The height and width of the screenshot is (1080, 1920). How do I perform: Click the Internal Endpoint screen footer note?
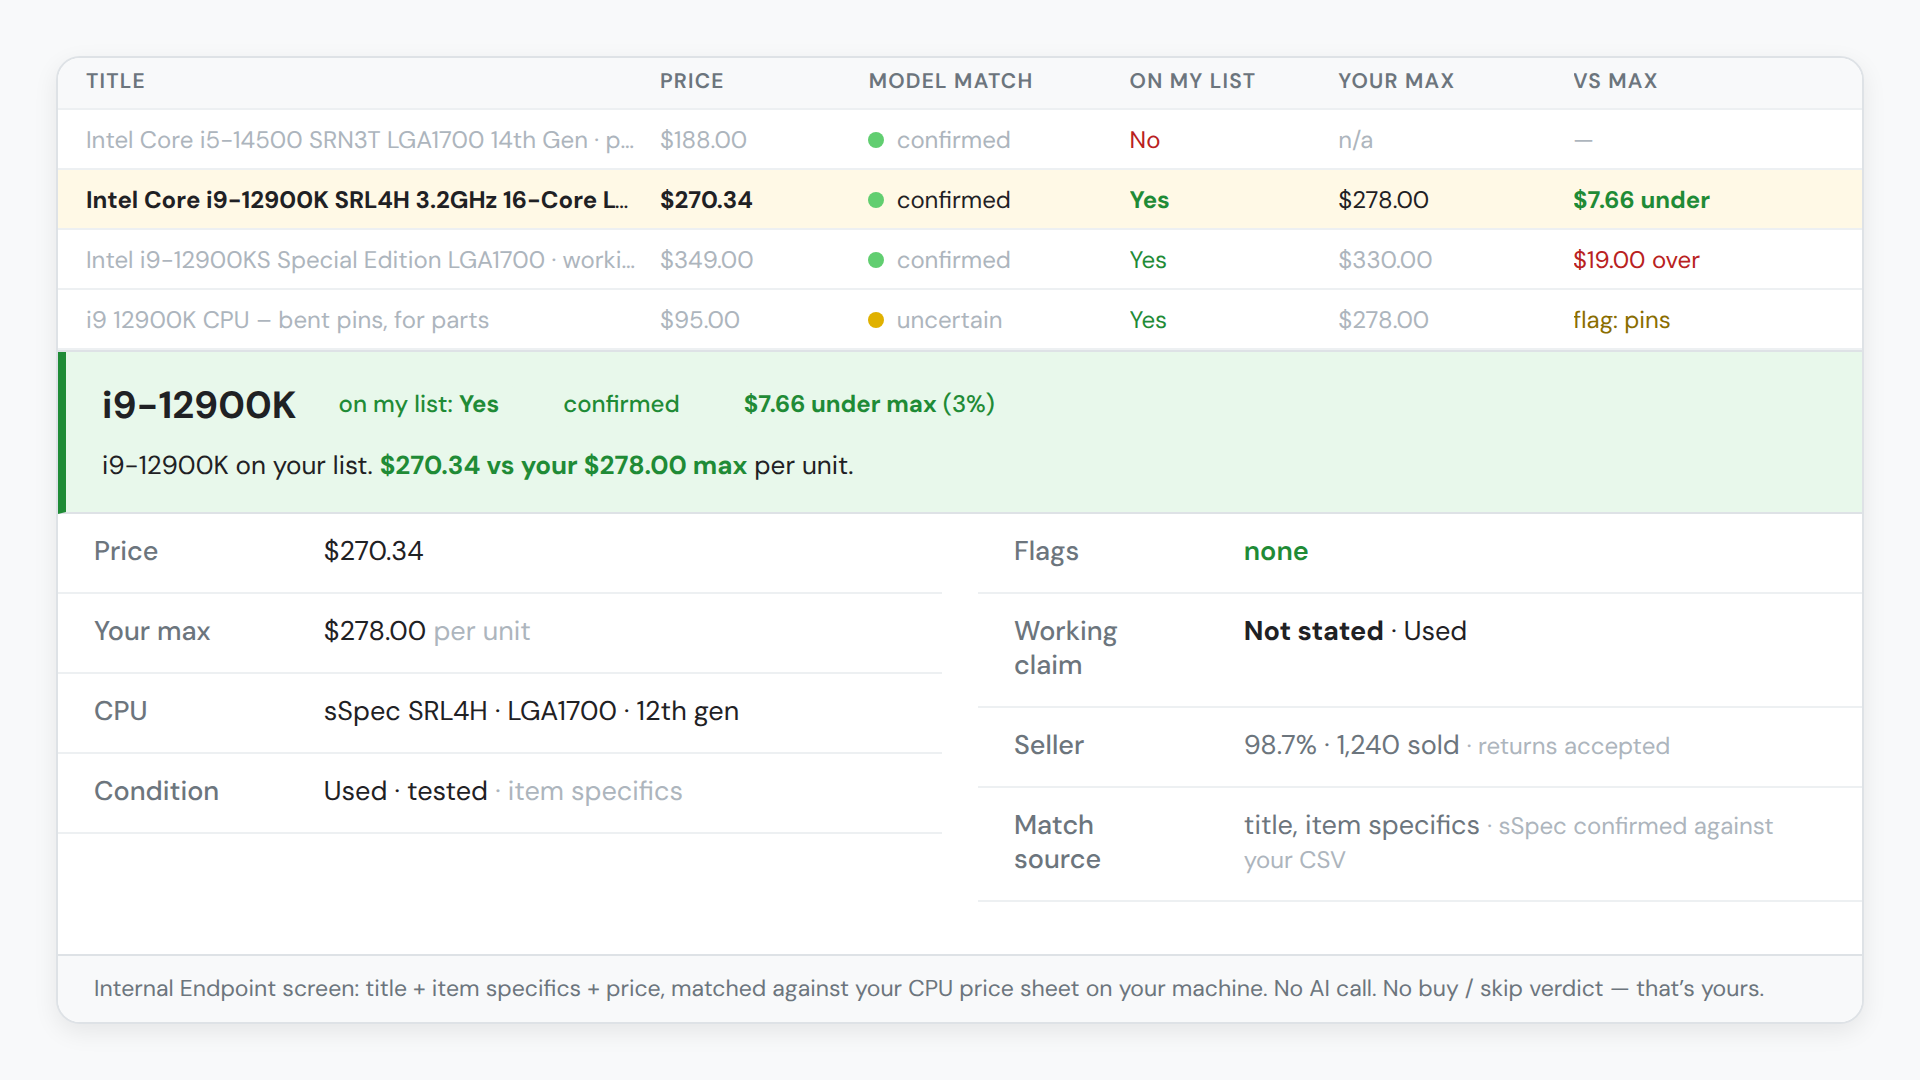(x=928, y=989)
